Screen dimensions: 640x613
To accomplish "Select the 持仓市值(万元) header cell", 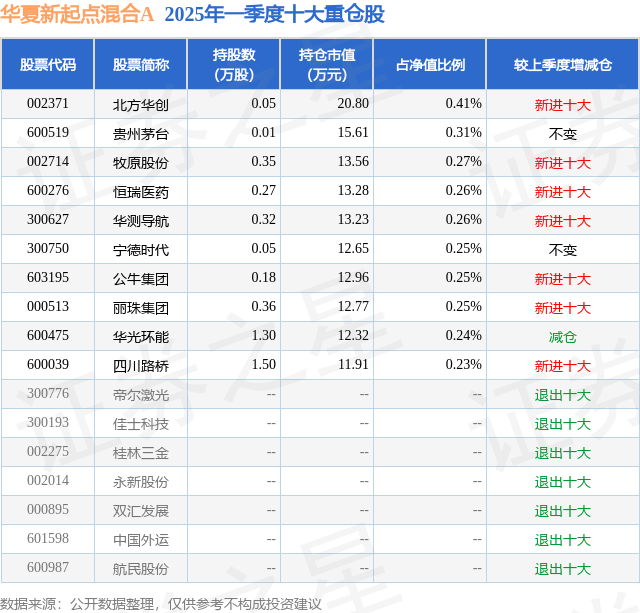I will (x=327, y=64).
